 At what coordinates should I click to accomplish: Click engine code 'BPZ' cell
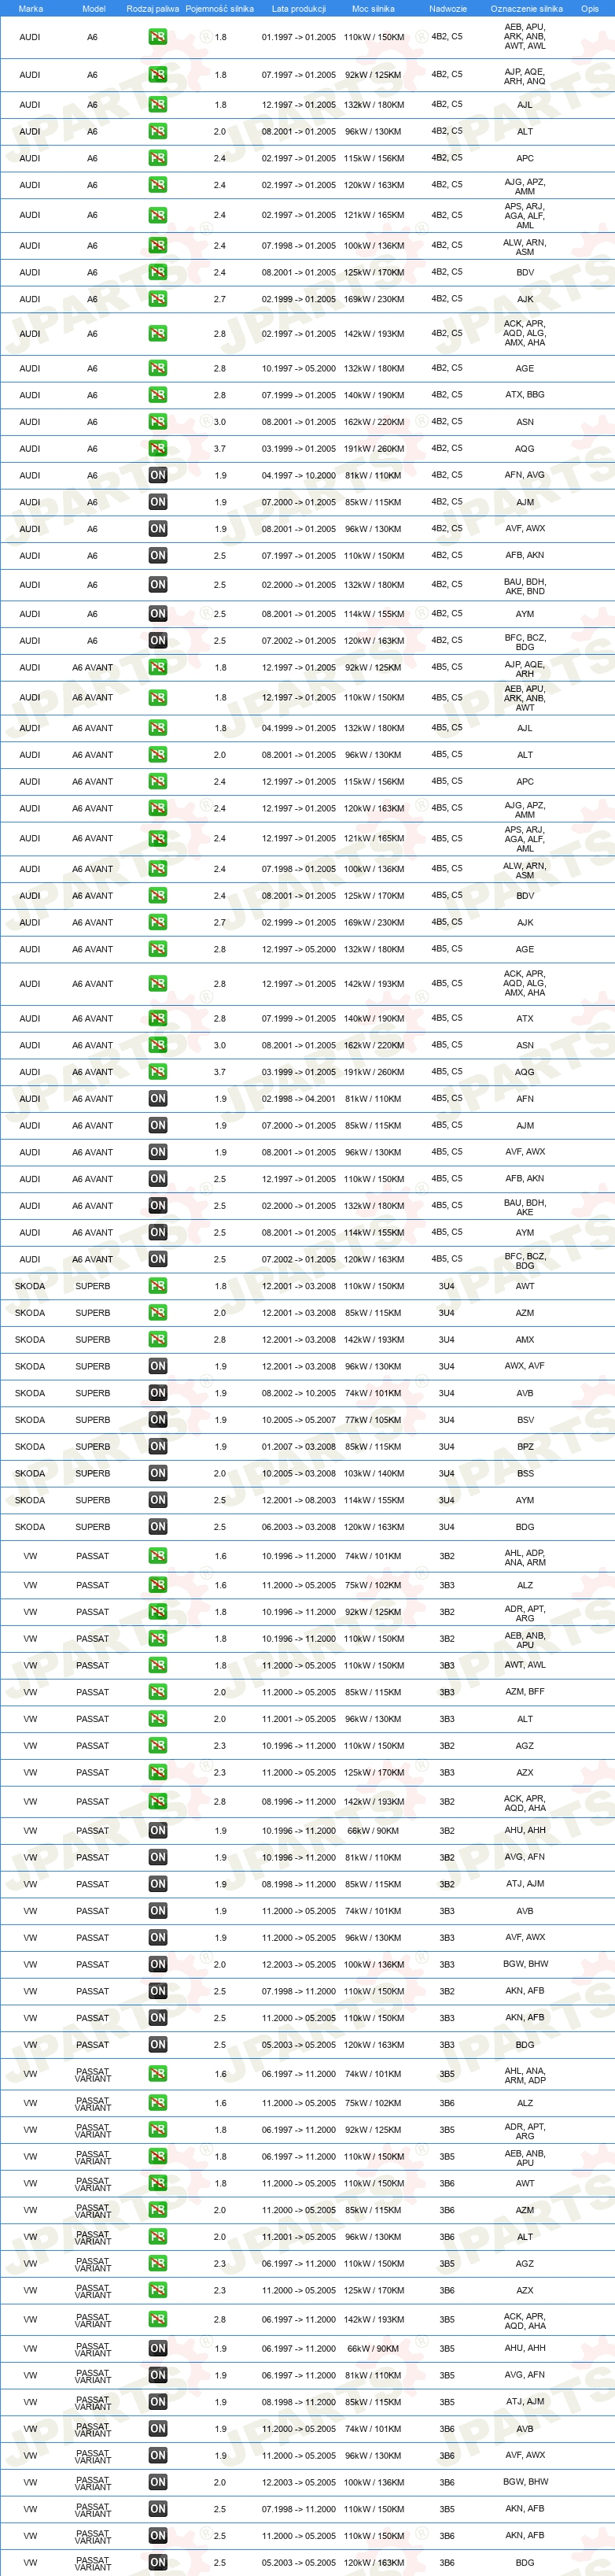[x=525, y=1447]
